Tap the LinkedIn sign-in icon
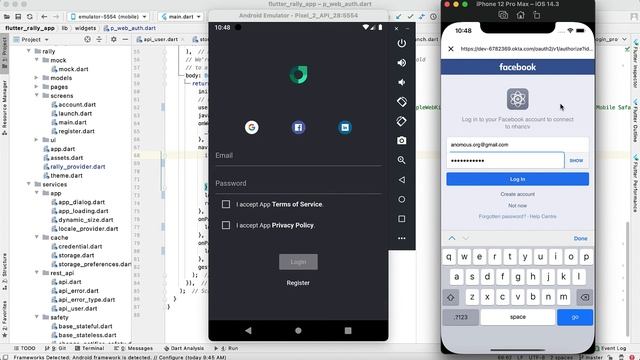 [345, 127]
